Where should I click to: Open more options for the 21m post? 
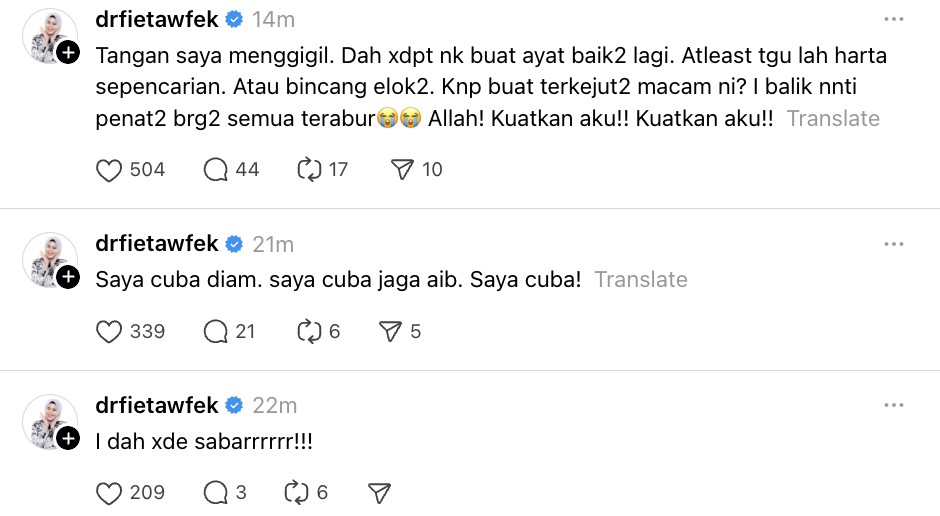pos(893,245)
